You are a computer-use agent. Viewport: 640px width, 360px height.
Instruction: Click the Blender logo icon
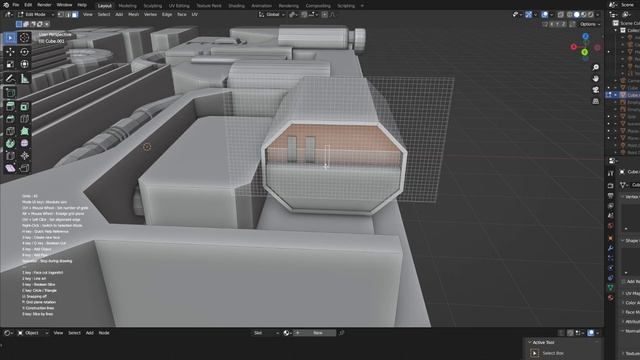coord(6,5)
